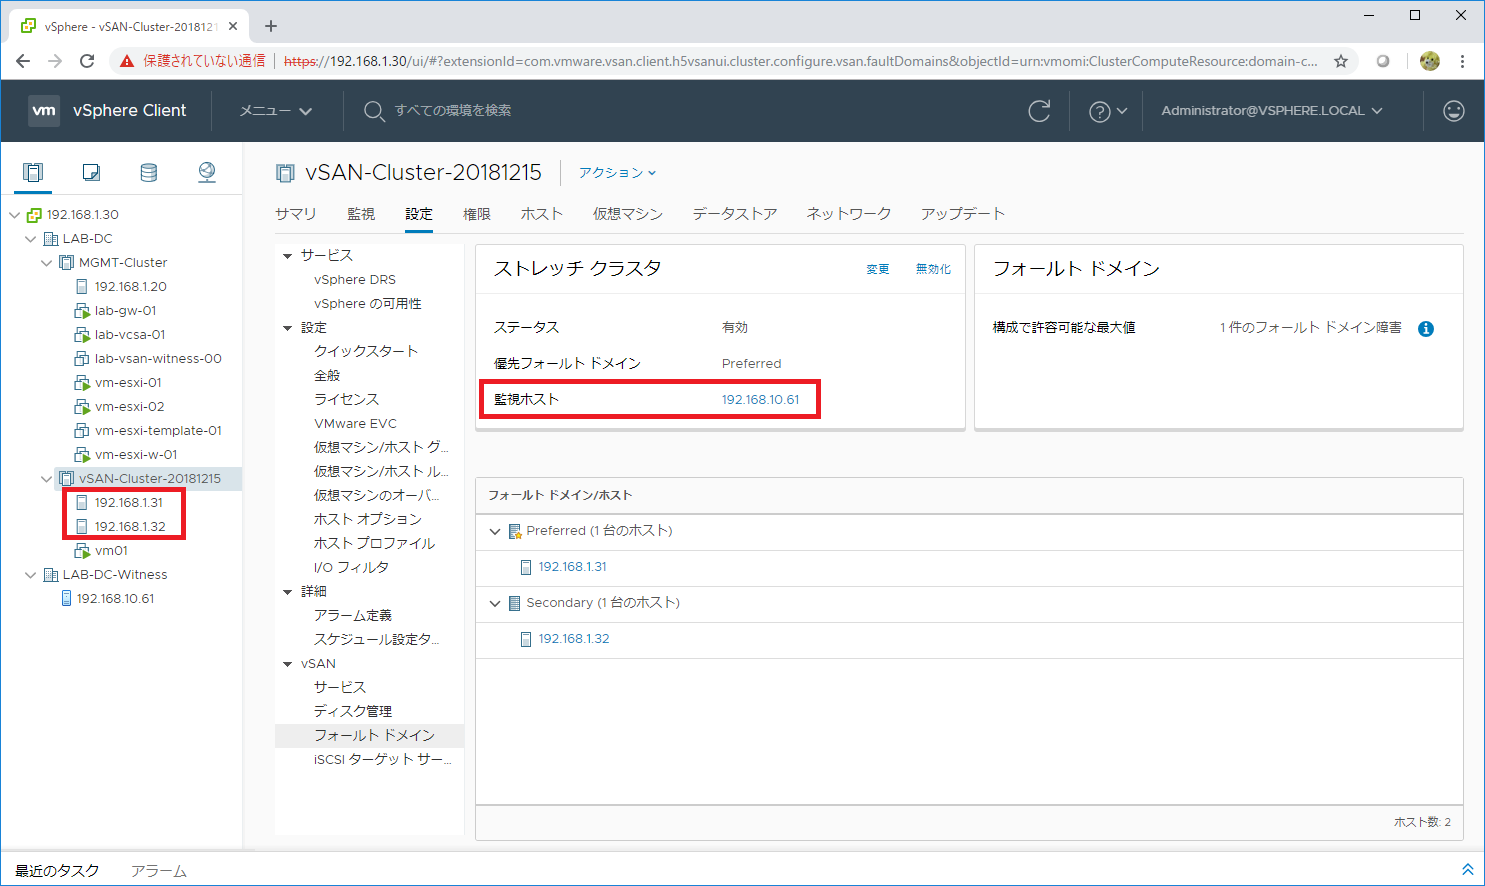Viewport: 1485px width, 886px height.
Task: Open the Networking inventory view icon
Action: coord(207,172)
